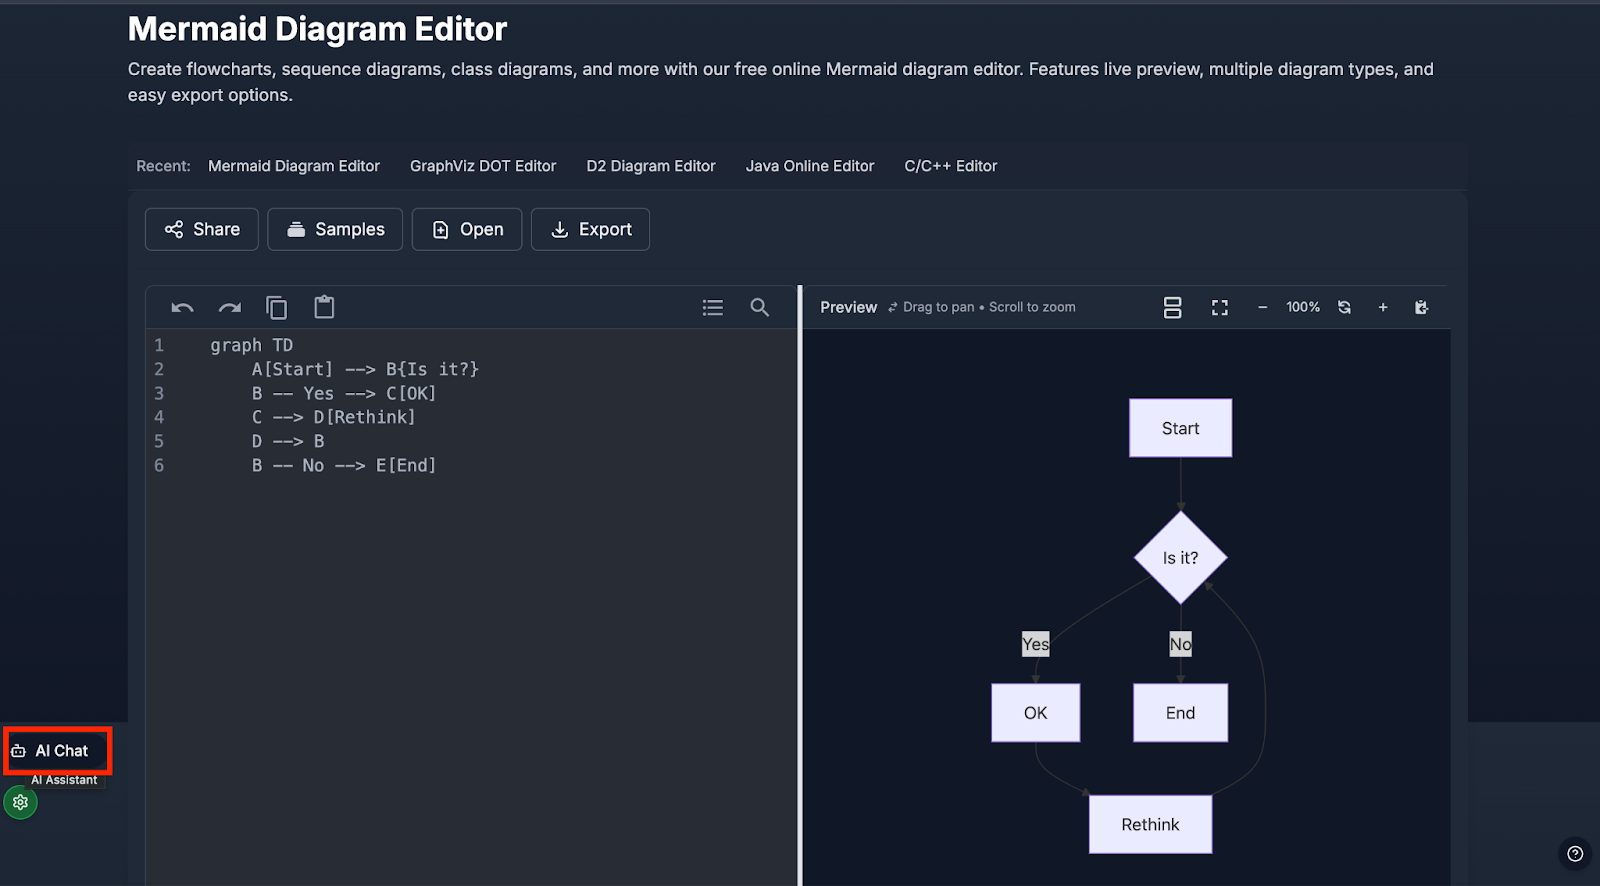Go to GraphViz DOT Editor
1600x886 pixels.
[483, 166]
